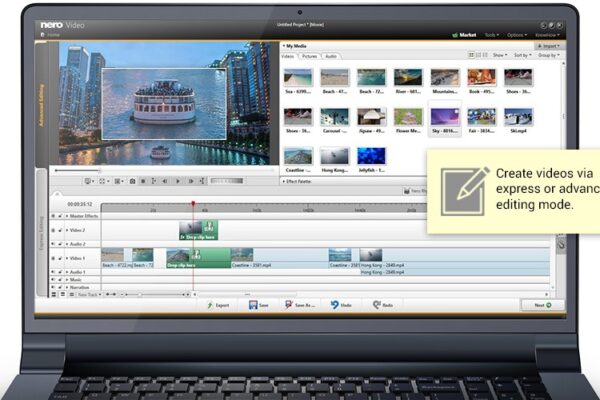Open the New Track dropdown

point(90,294)
